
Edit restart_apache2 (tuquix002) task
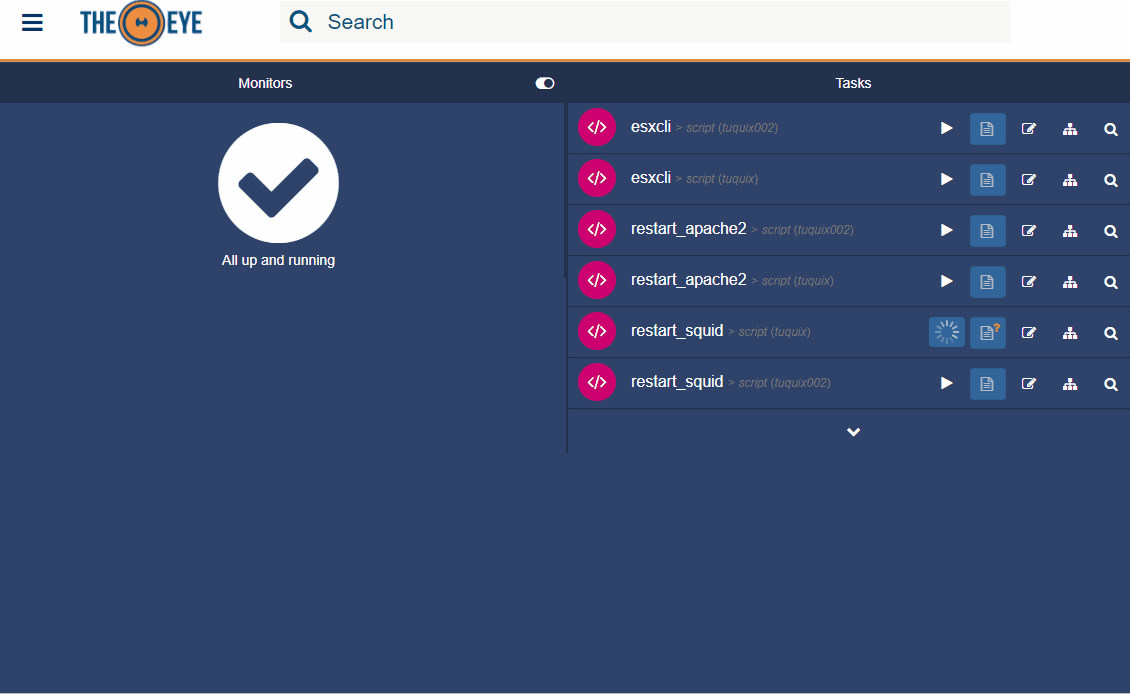click(x=1028, y=231)
